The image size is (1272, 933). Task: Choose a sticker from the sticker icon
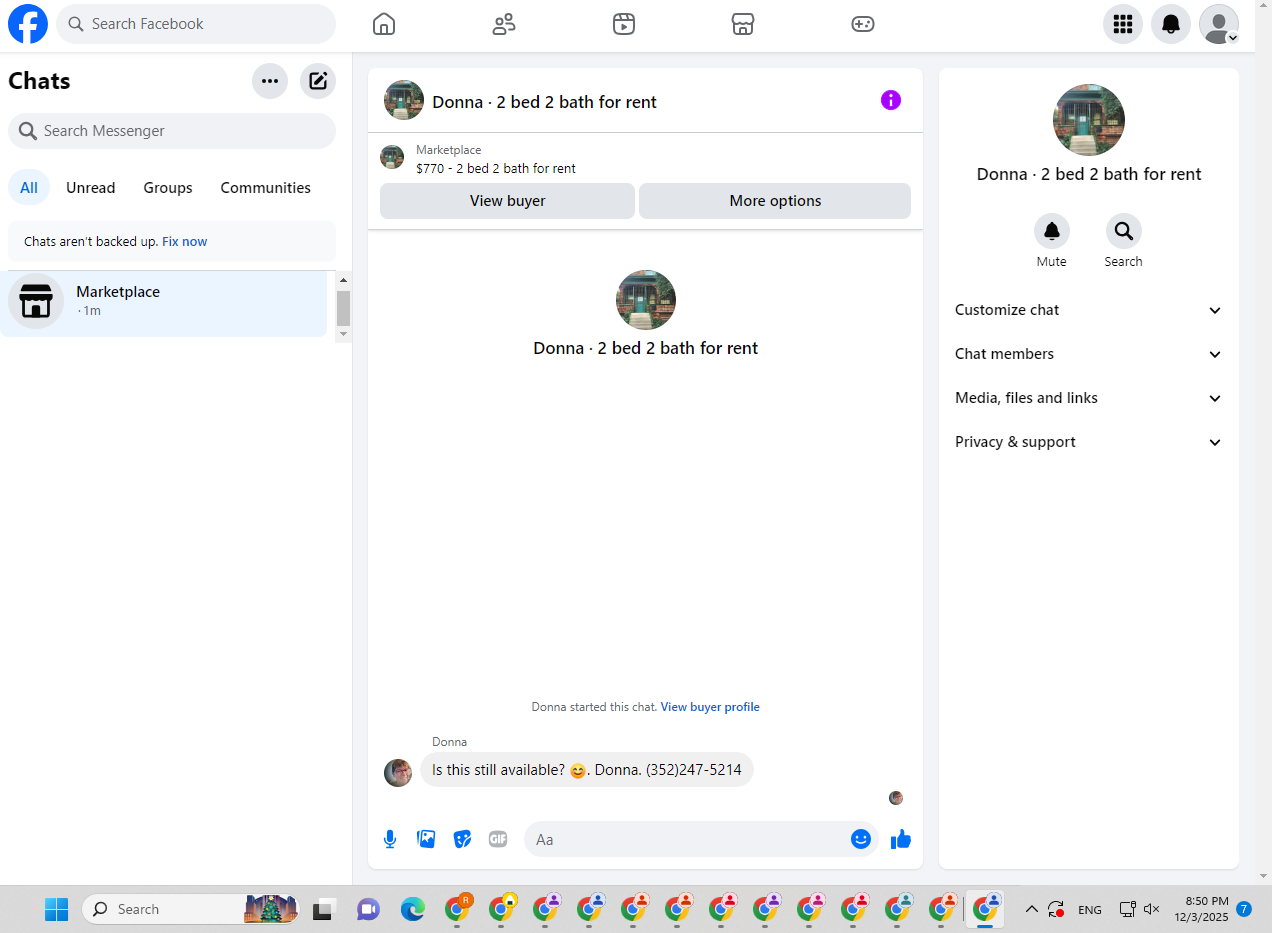click(462, 839)
